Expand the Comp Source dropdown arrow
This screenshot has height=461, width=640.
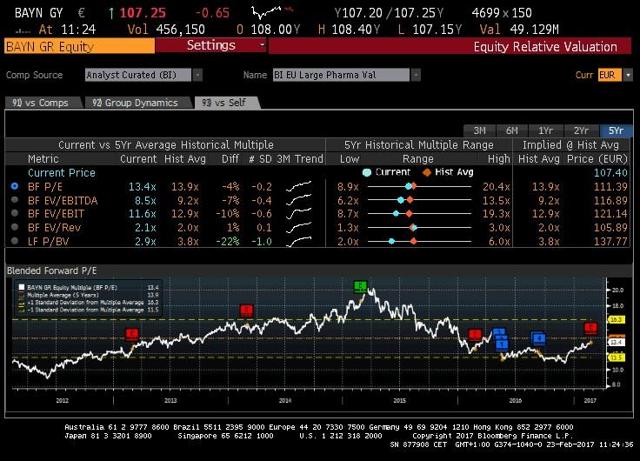tap(198, 75)
